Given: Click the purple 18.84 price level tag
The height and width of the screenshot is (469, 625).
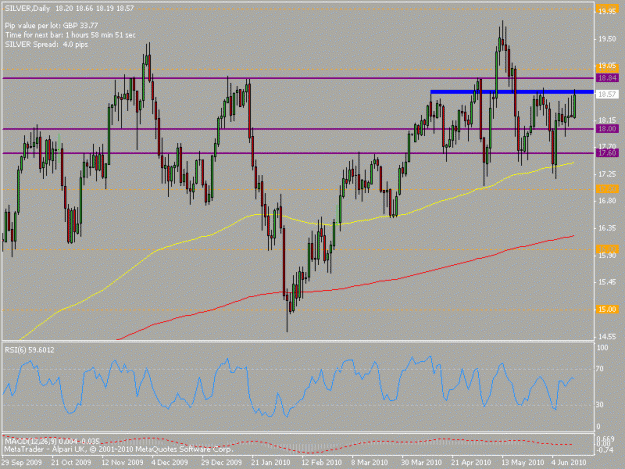Looking at the screenshot, I should [607, 78].
